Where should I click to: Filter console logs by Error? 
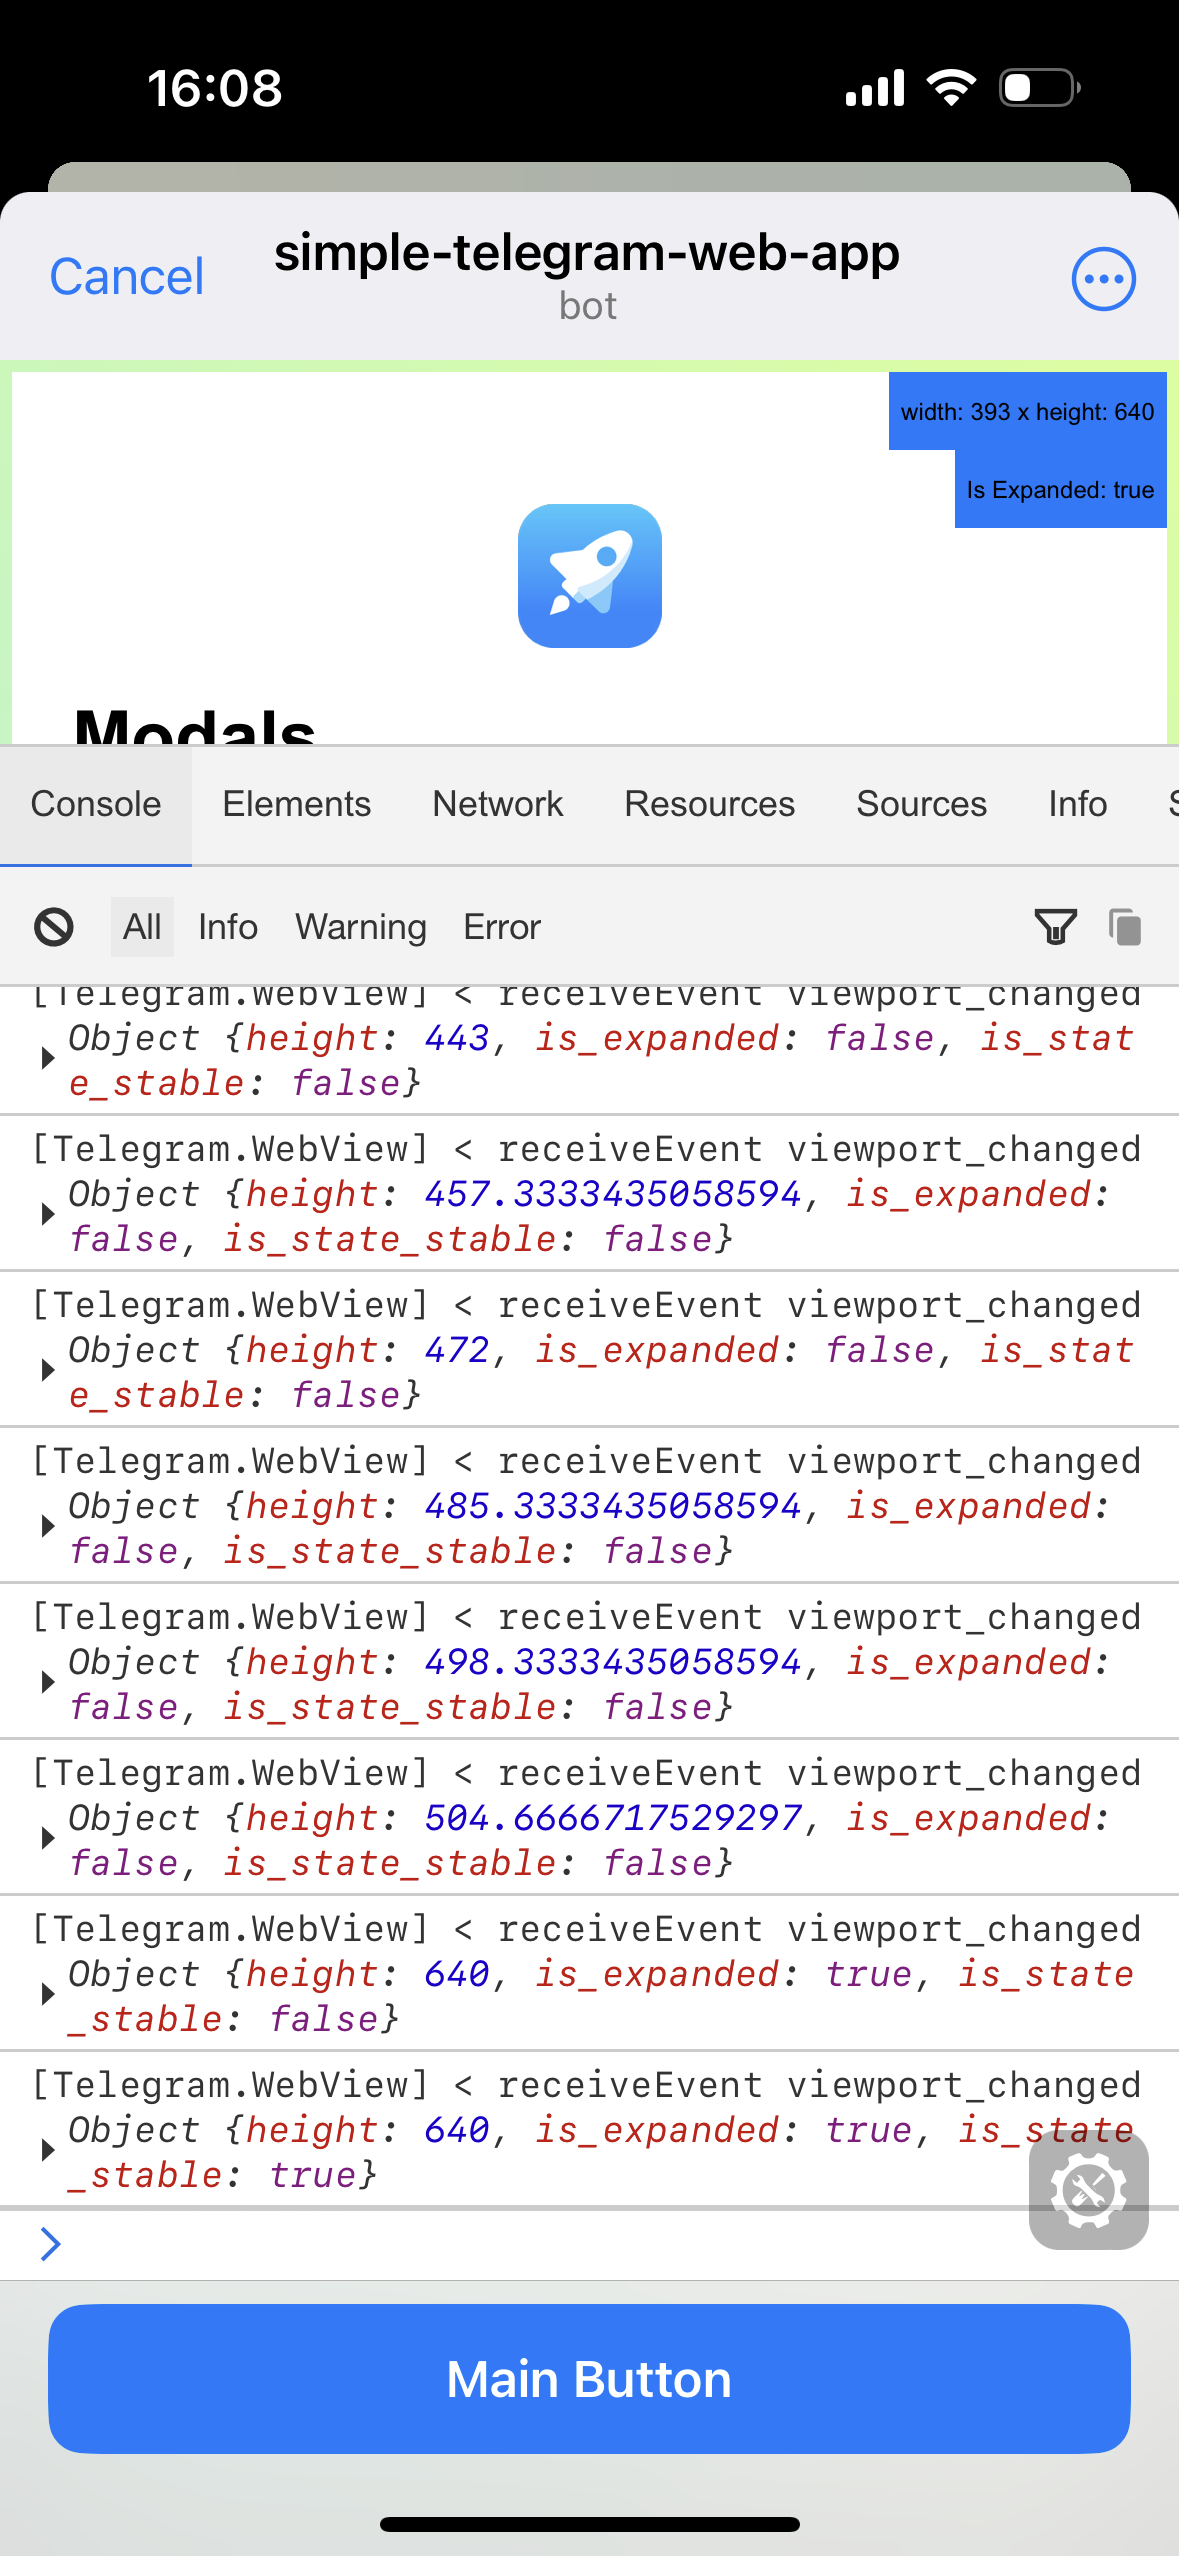point(502,927)
